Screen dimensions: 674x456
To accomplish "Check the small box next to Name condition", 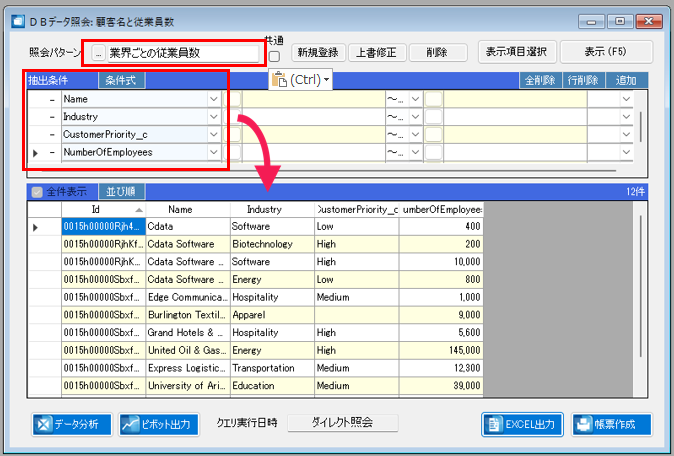I will click(233, 99).
